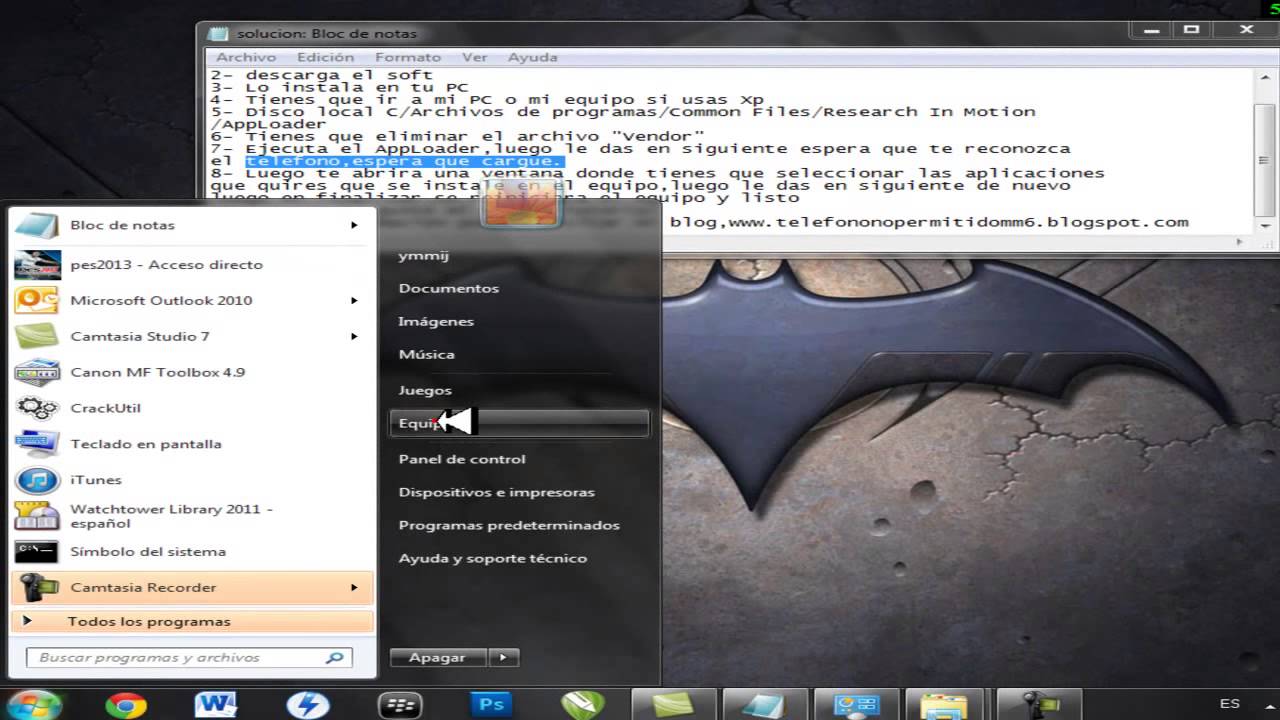1280x720 pixels.
Task: Click the Apagar button
Action: [x=438, y=657]
